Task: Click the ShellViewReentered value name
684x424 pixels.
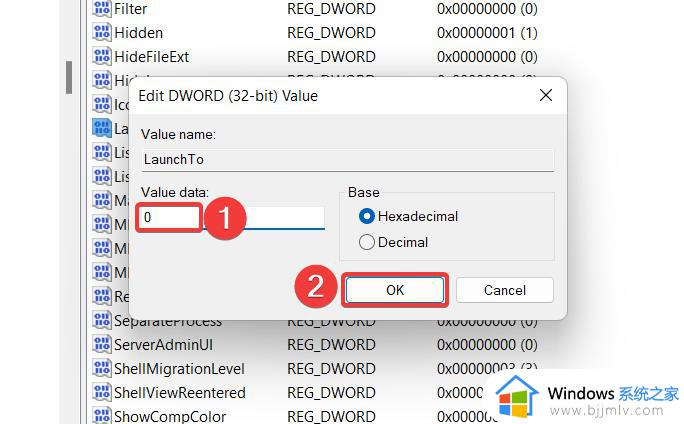Action: 180,393
